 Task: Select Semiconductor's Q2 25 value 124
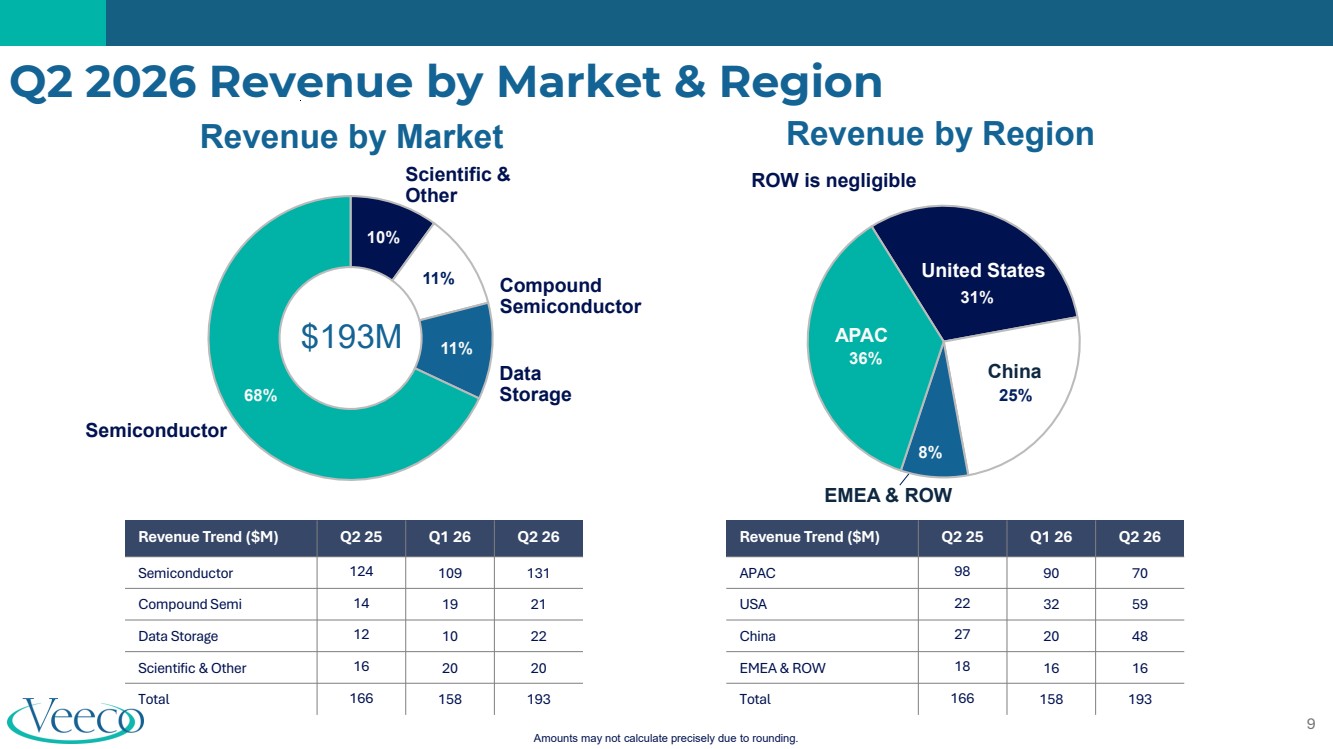tap(361, 572)
